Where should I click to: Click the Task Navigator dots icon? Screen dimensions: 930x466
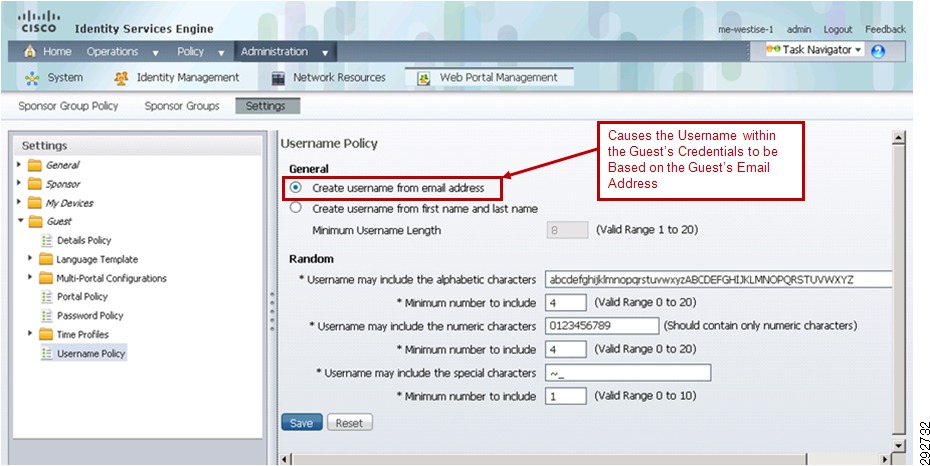(x=773, y=50)
